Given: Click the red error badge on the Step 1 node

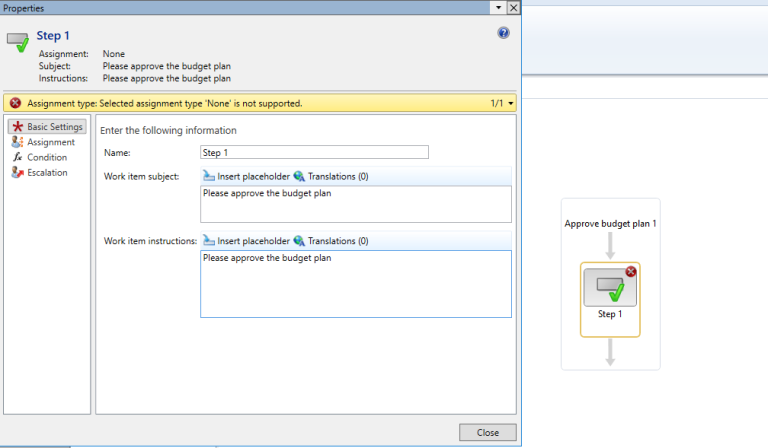Looking at the screenshot, I should point(631,272).
